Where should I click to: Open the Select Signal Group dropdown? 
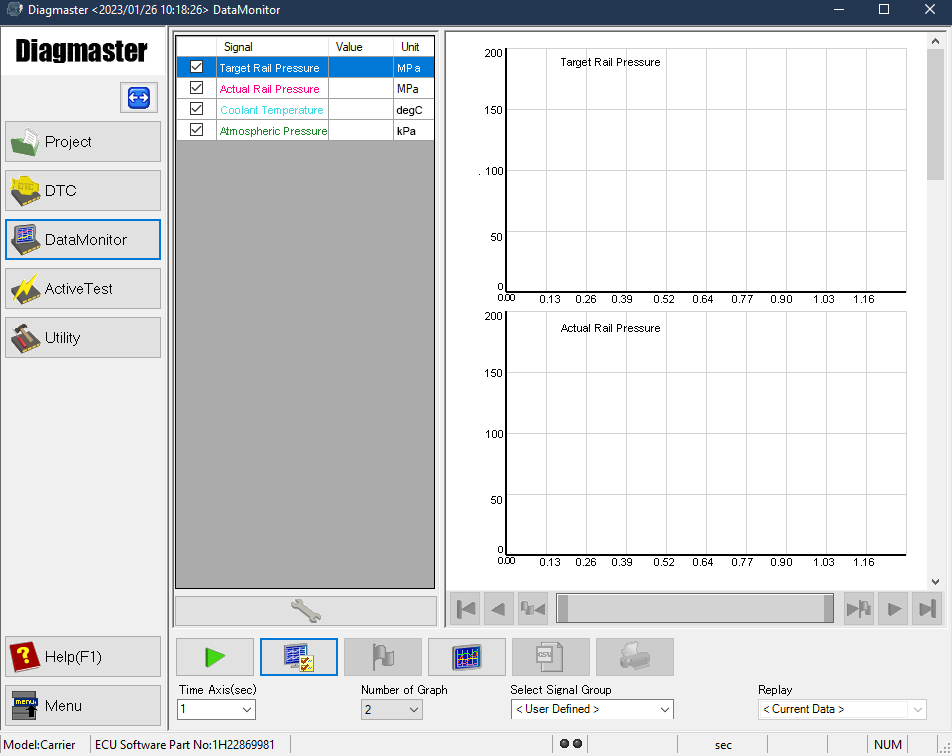point(592,709)
